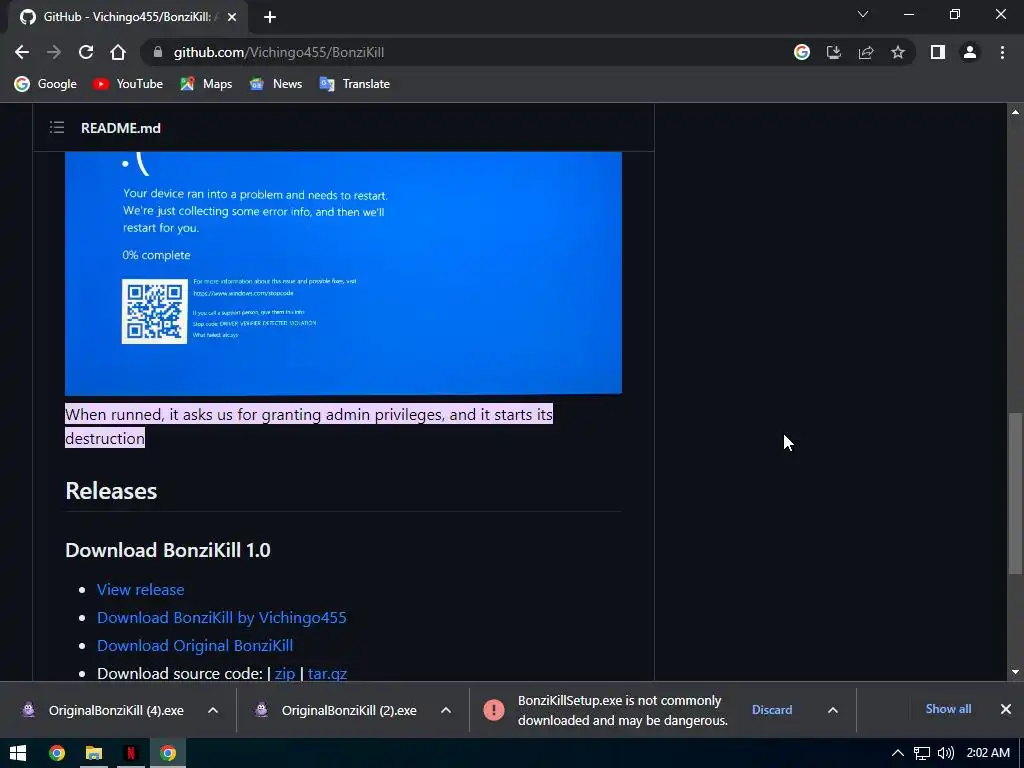Click the page scrollbar down arrow

click(1015, 672)
